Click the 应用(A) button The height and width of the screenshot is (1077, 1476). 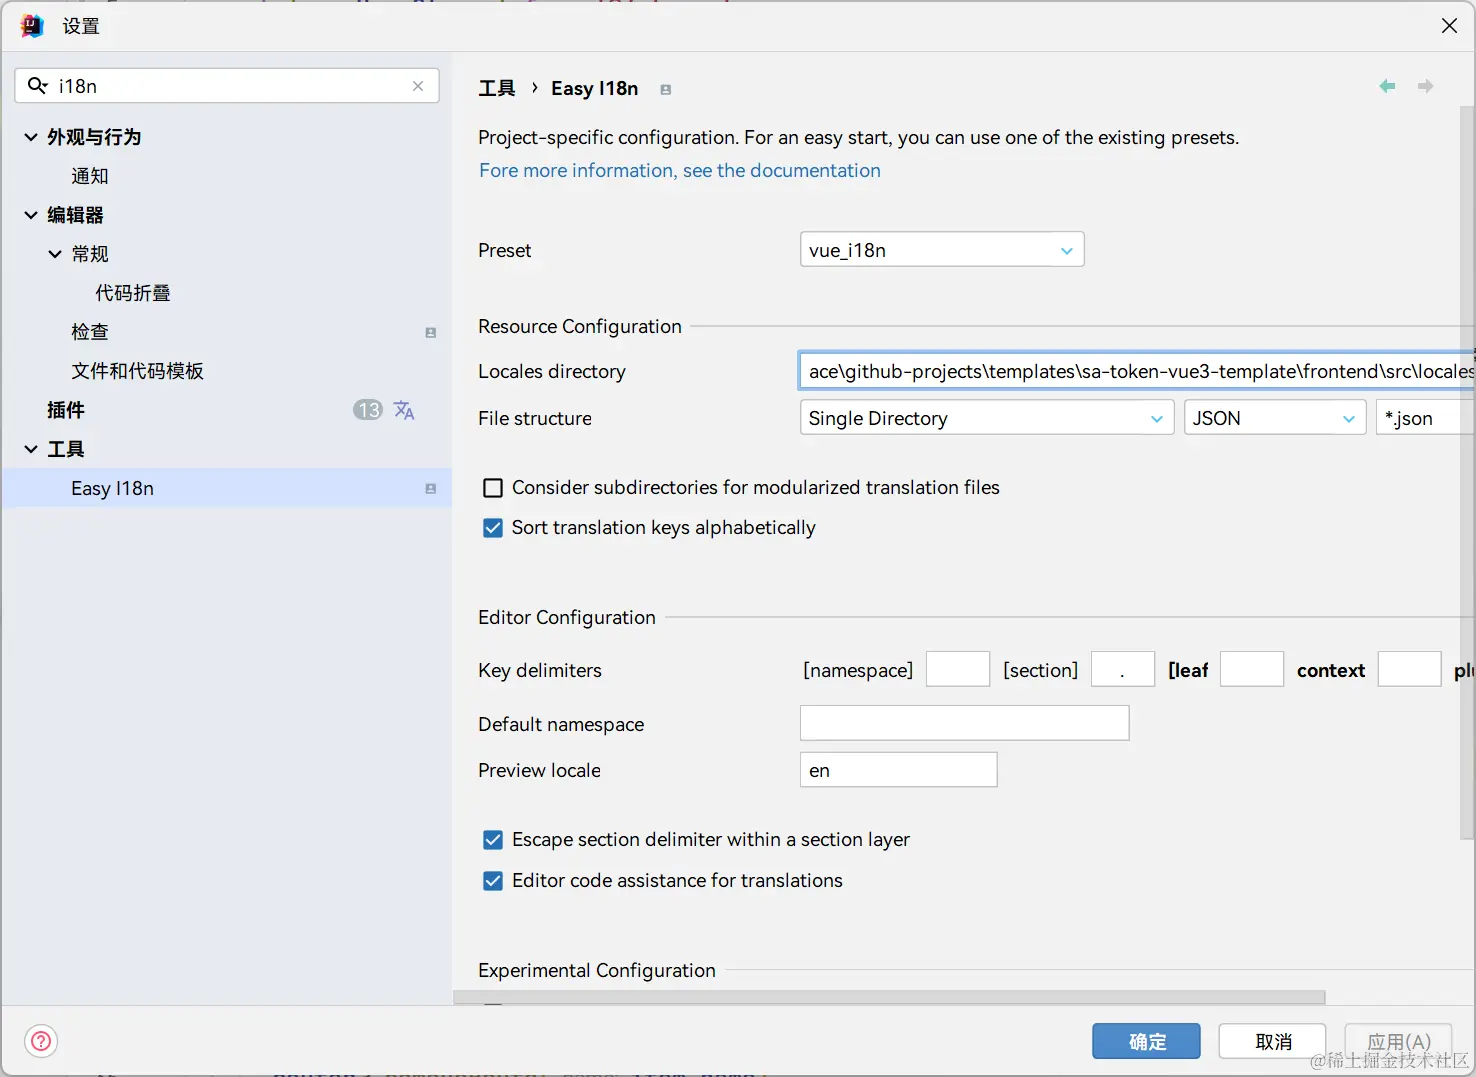pyautogui.click(x=1398, y=1041)
